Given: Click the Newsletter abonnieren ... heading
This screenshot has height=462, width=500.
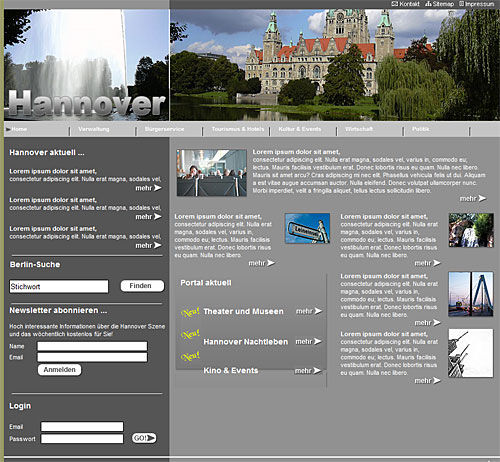Looking at the screenshot, I should [x=58, y=310].
